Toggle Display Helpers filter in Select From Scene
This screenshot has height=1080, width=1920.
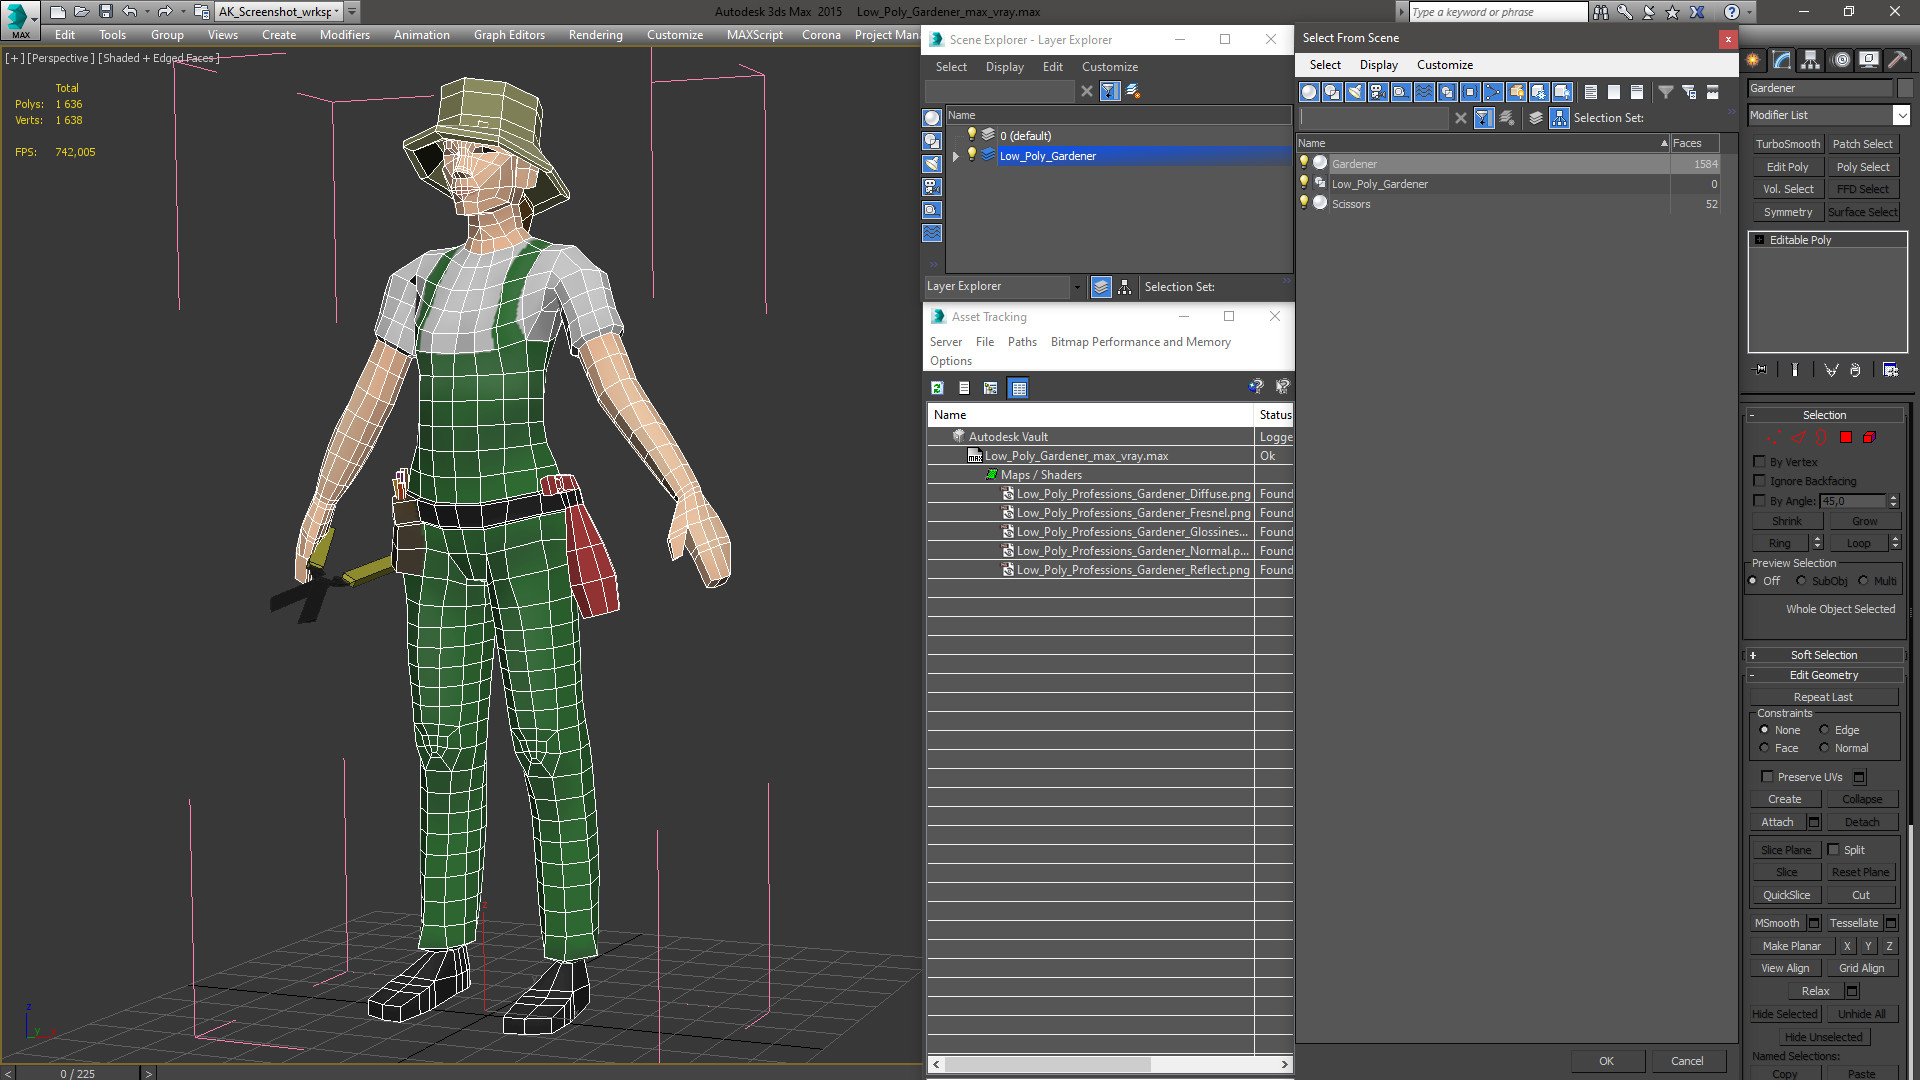(x=1401, y=92)
